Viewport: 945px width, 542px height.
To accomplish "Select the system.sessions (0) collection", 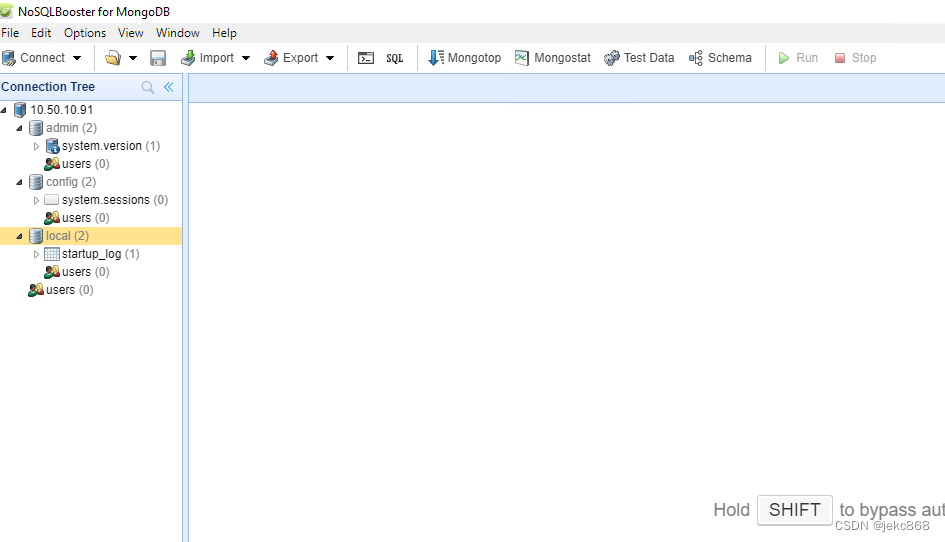I will pos(91,200).
